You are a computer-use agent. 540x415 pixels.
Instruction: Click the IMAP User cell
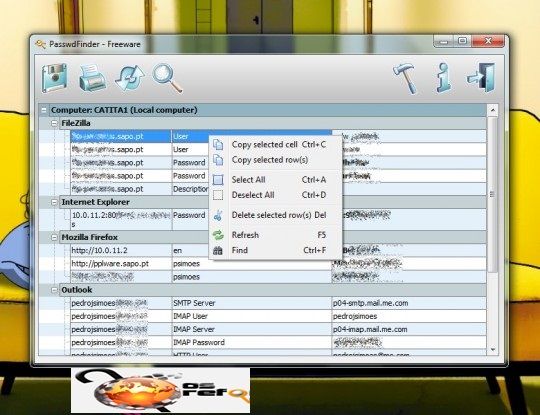tap(251, 317)
